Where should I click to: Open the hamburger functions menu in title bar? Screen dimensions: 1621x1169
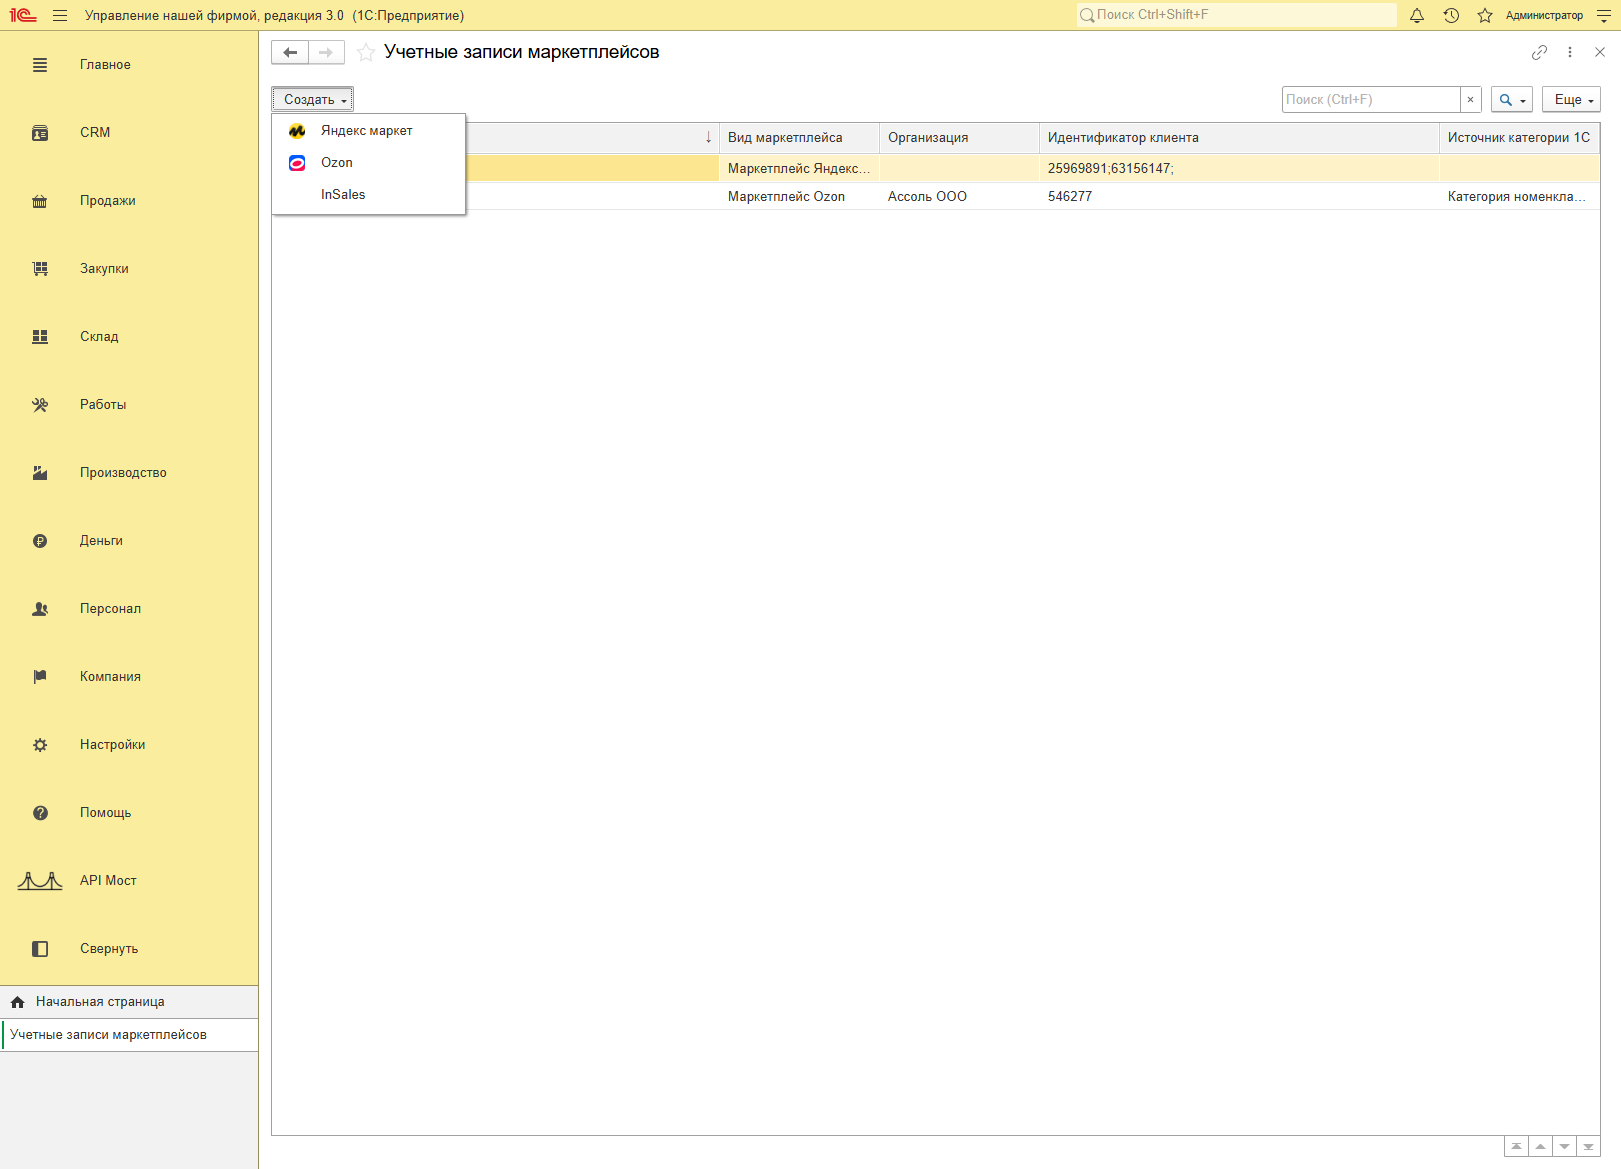(x=60, y=15)
